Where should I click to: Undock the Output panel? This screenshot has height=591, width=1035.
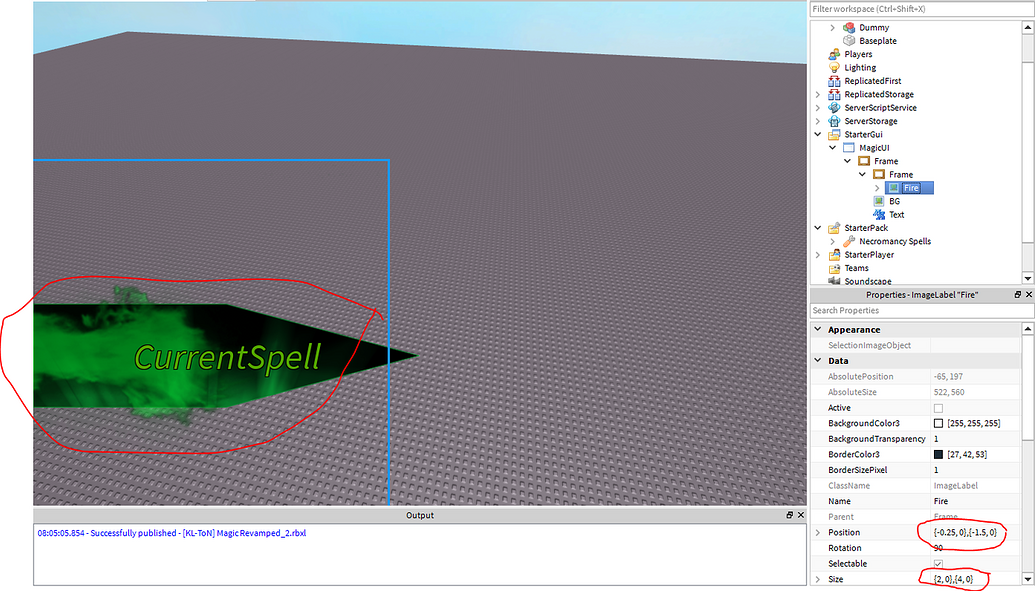[789, 515]
